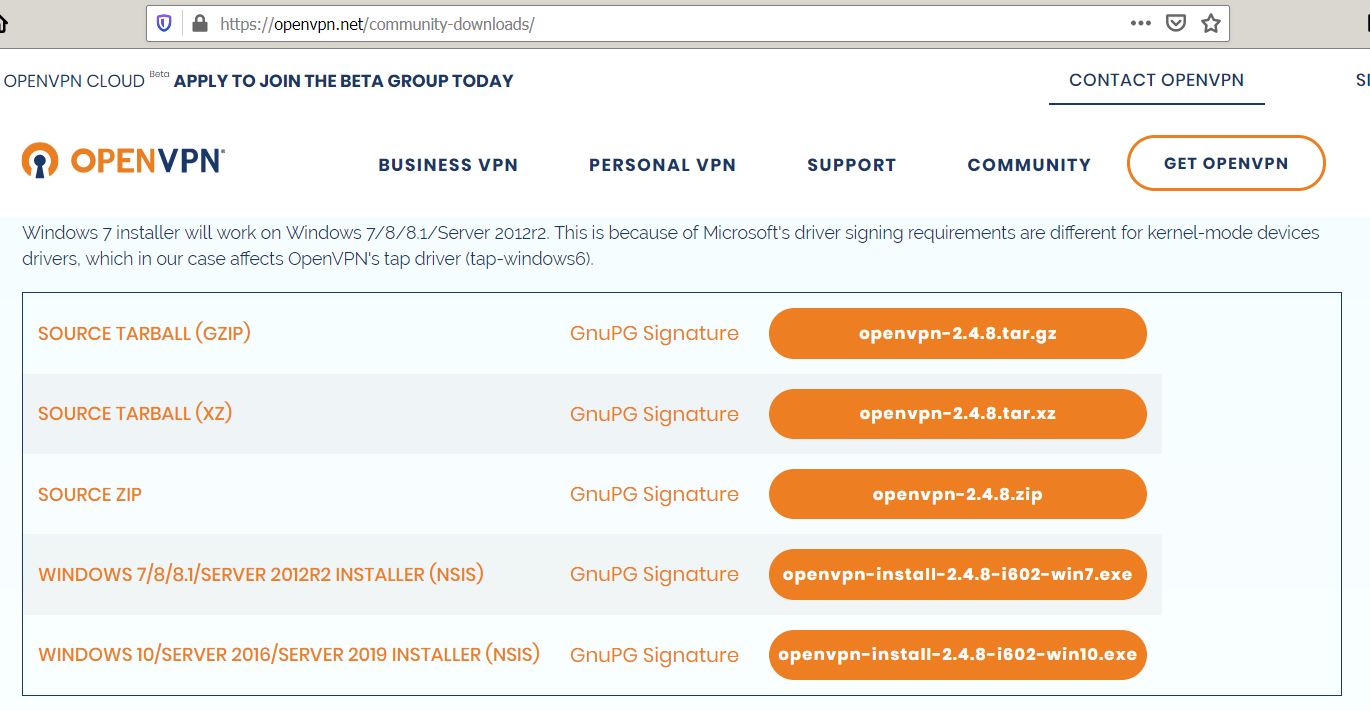The width and height of the screenshot is (1370, 711).
Task: Open the Business VPN menu
Action: pyautogui.click(x=448, y=165)
